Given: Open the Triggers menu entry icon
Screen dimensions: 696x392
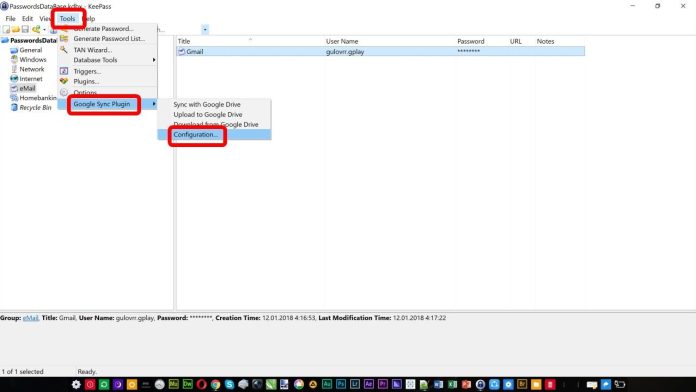Looking at the screenshot, I should coord(64,71).
